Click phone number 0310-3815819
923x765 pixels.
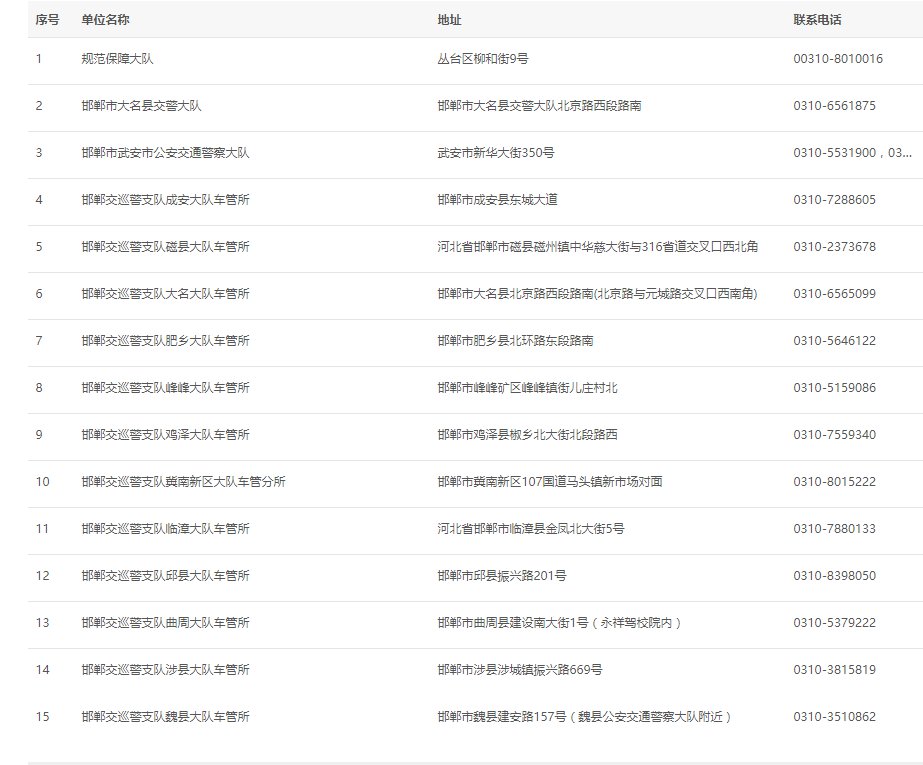(834, 670)
